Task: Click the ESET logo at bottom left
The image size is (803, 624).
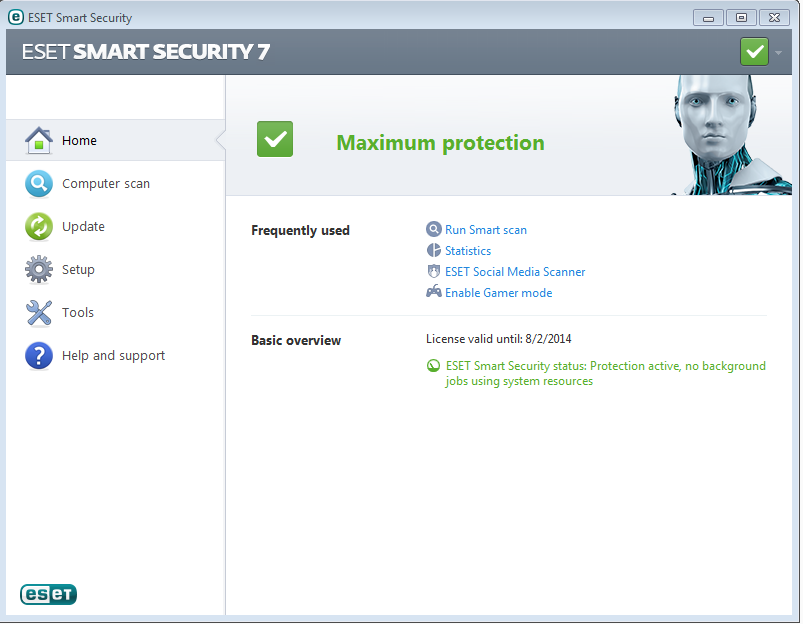Action: (48, 595)
